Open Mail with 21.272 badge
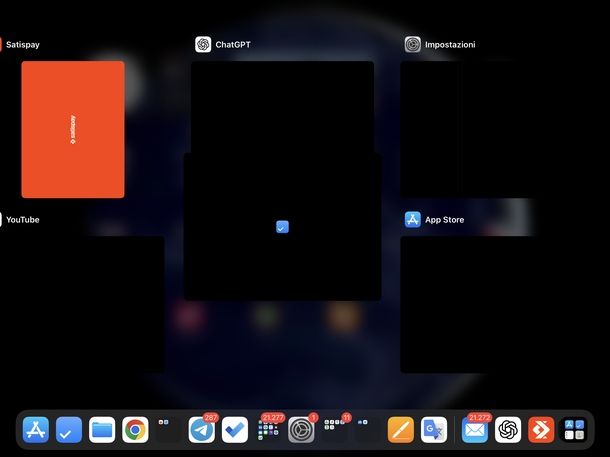This screenshot has height=457, width=610. [x=475, y=430]
